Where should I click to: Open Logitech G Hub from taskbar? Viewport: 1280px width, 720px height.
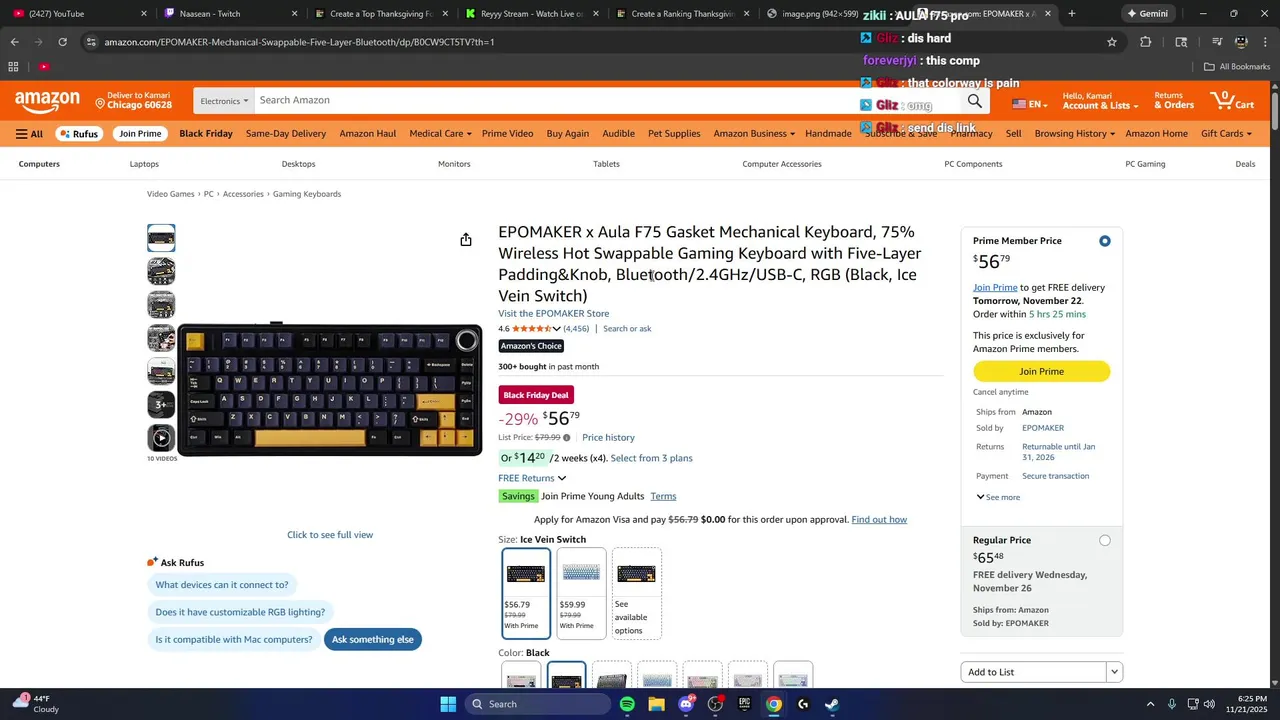tap(803, 704)
